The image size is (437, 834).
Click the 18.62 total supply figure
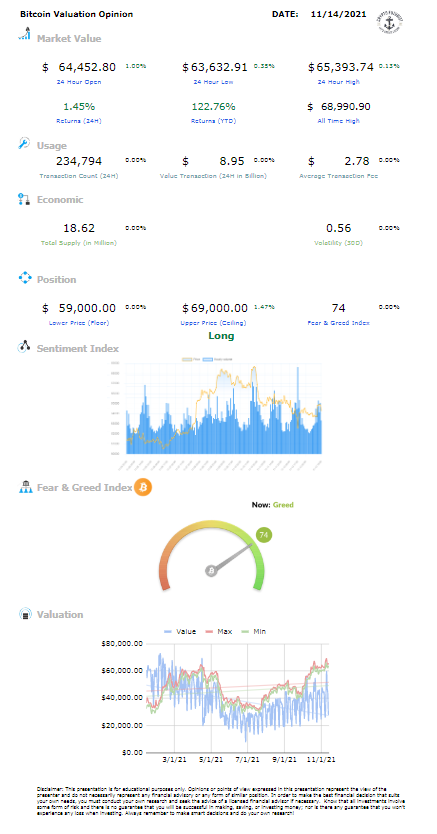[x=79, y=228]
